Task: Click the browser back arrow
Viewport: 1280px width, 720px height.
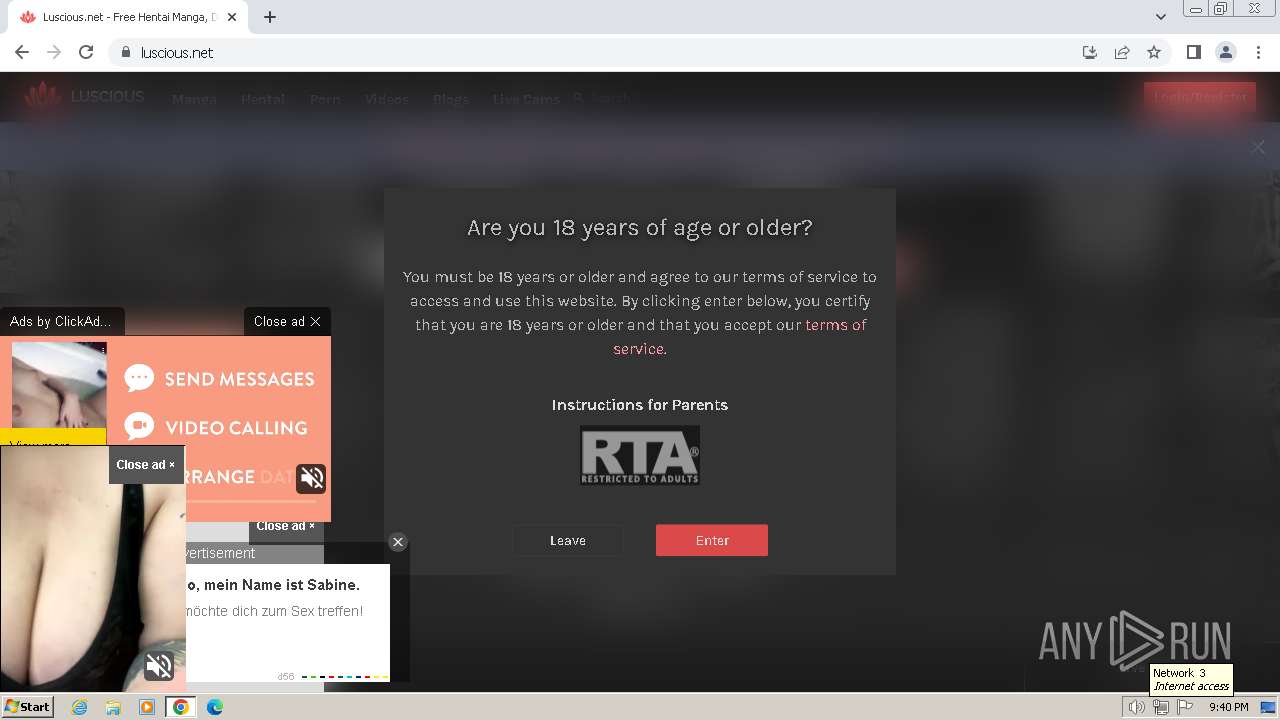Action: 22,52
